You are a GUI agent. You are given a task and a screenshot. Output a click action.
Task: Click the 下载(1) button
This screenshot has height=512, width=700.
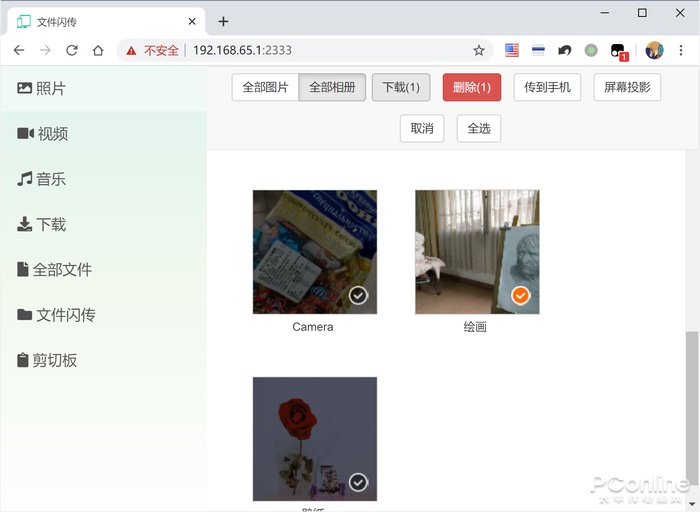click(x=401, y=87)
